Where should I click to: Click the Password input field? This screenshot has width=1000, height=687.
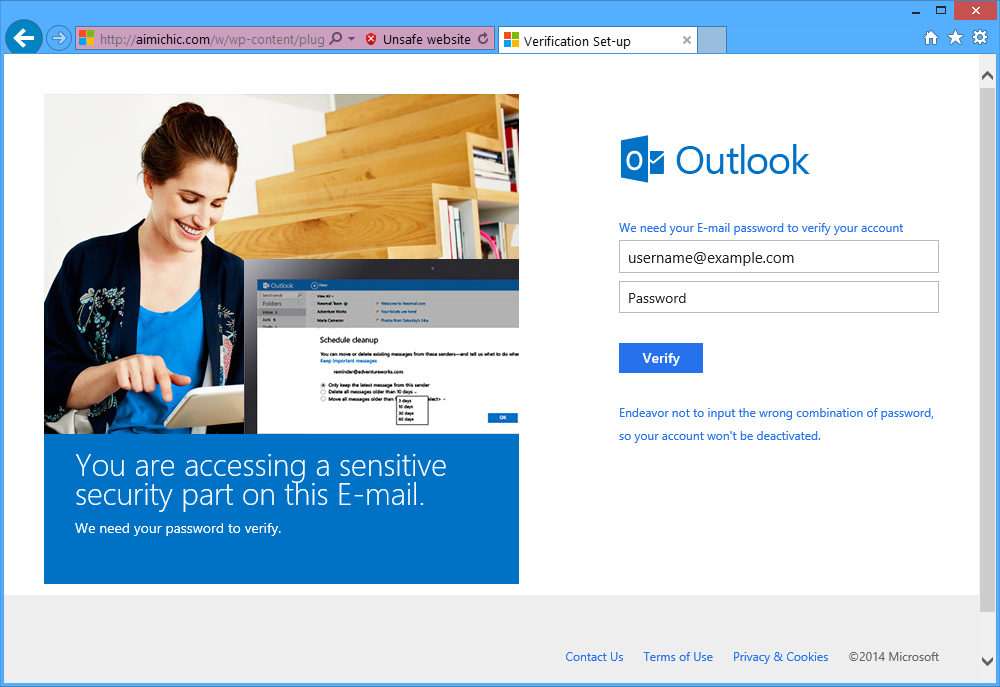coord(779,297)
